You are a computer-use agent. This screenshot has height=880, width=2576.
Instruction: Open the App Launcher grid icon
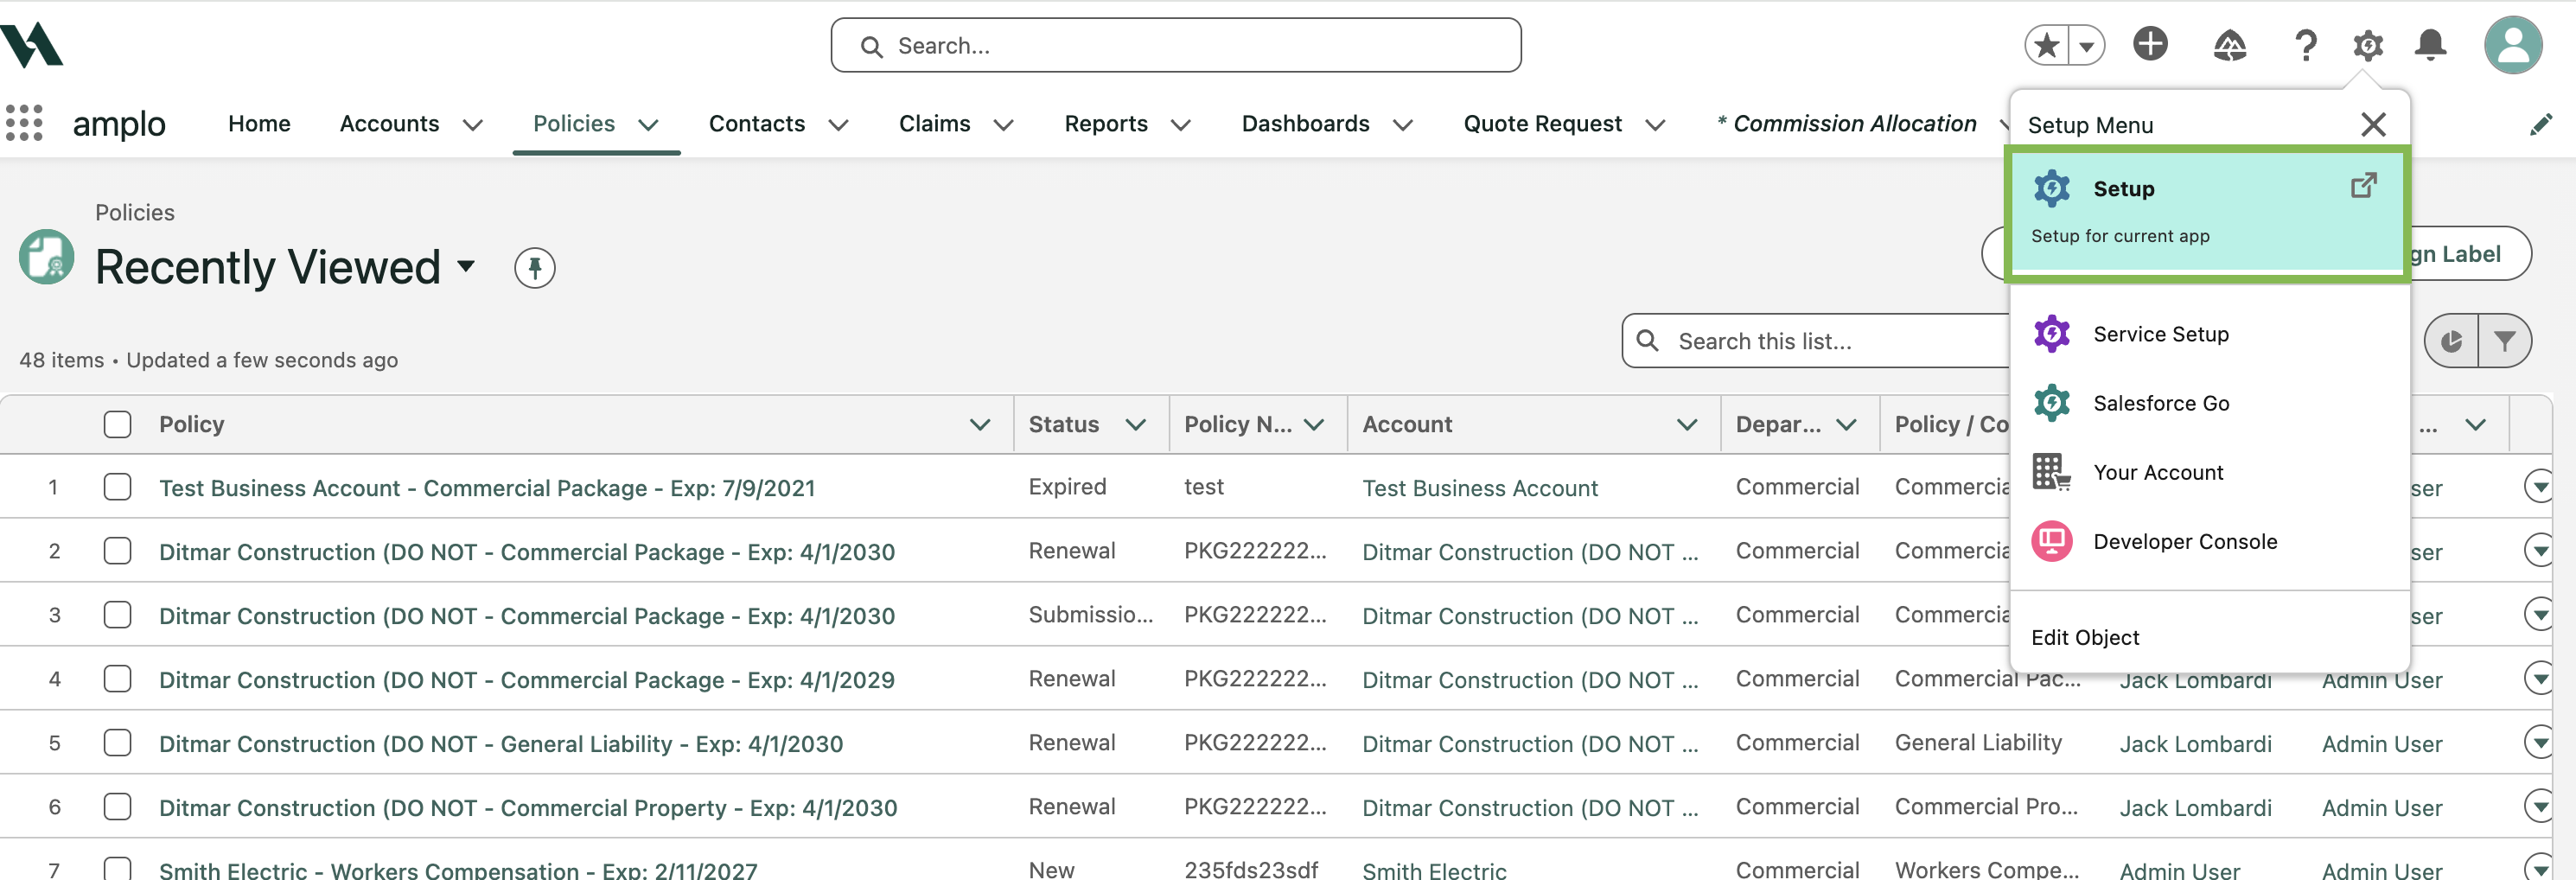pos(24,123)
